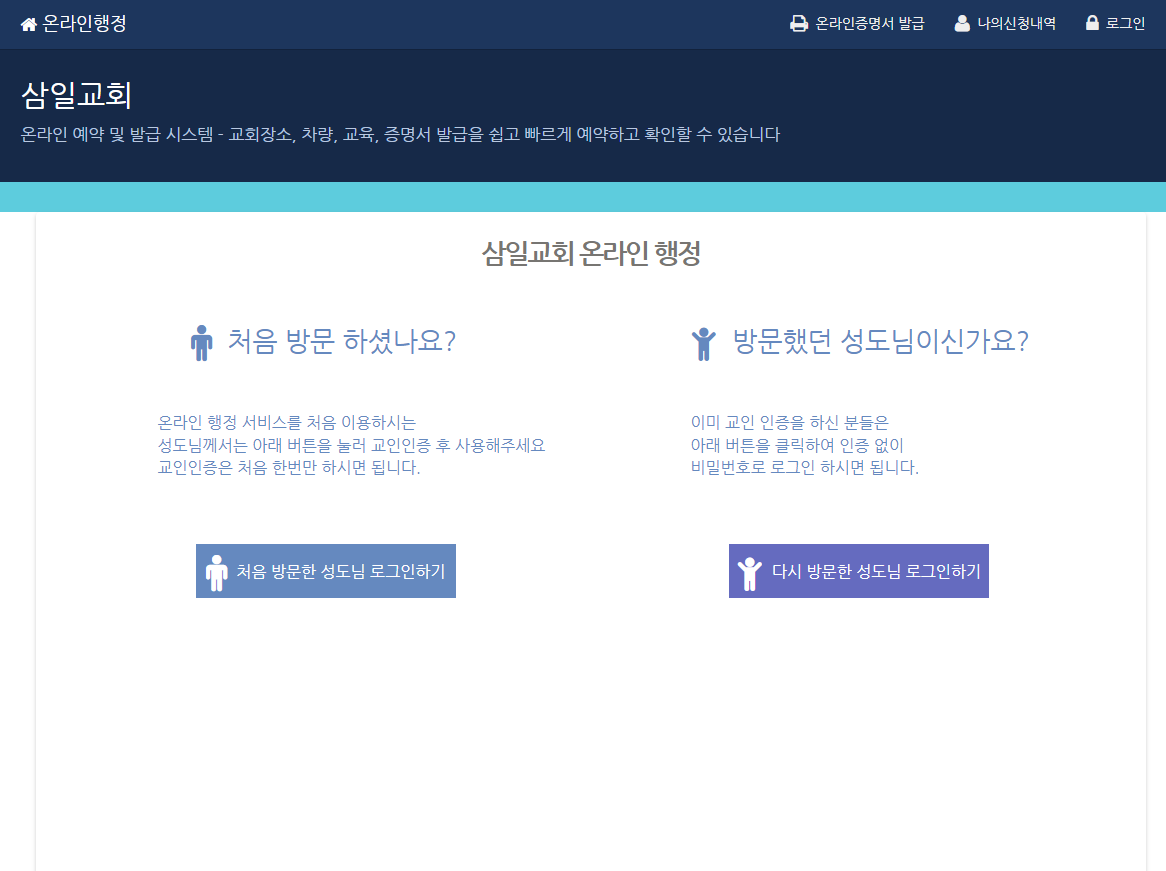Select 로그인 in the top navigation
This screenshot has width=1166, height=871.
click(x=1125, y=24)
